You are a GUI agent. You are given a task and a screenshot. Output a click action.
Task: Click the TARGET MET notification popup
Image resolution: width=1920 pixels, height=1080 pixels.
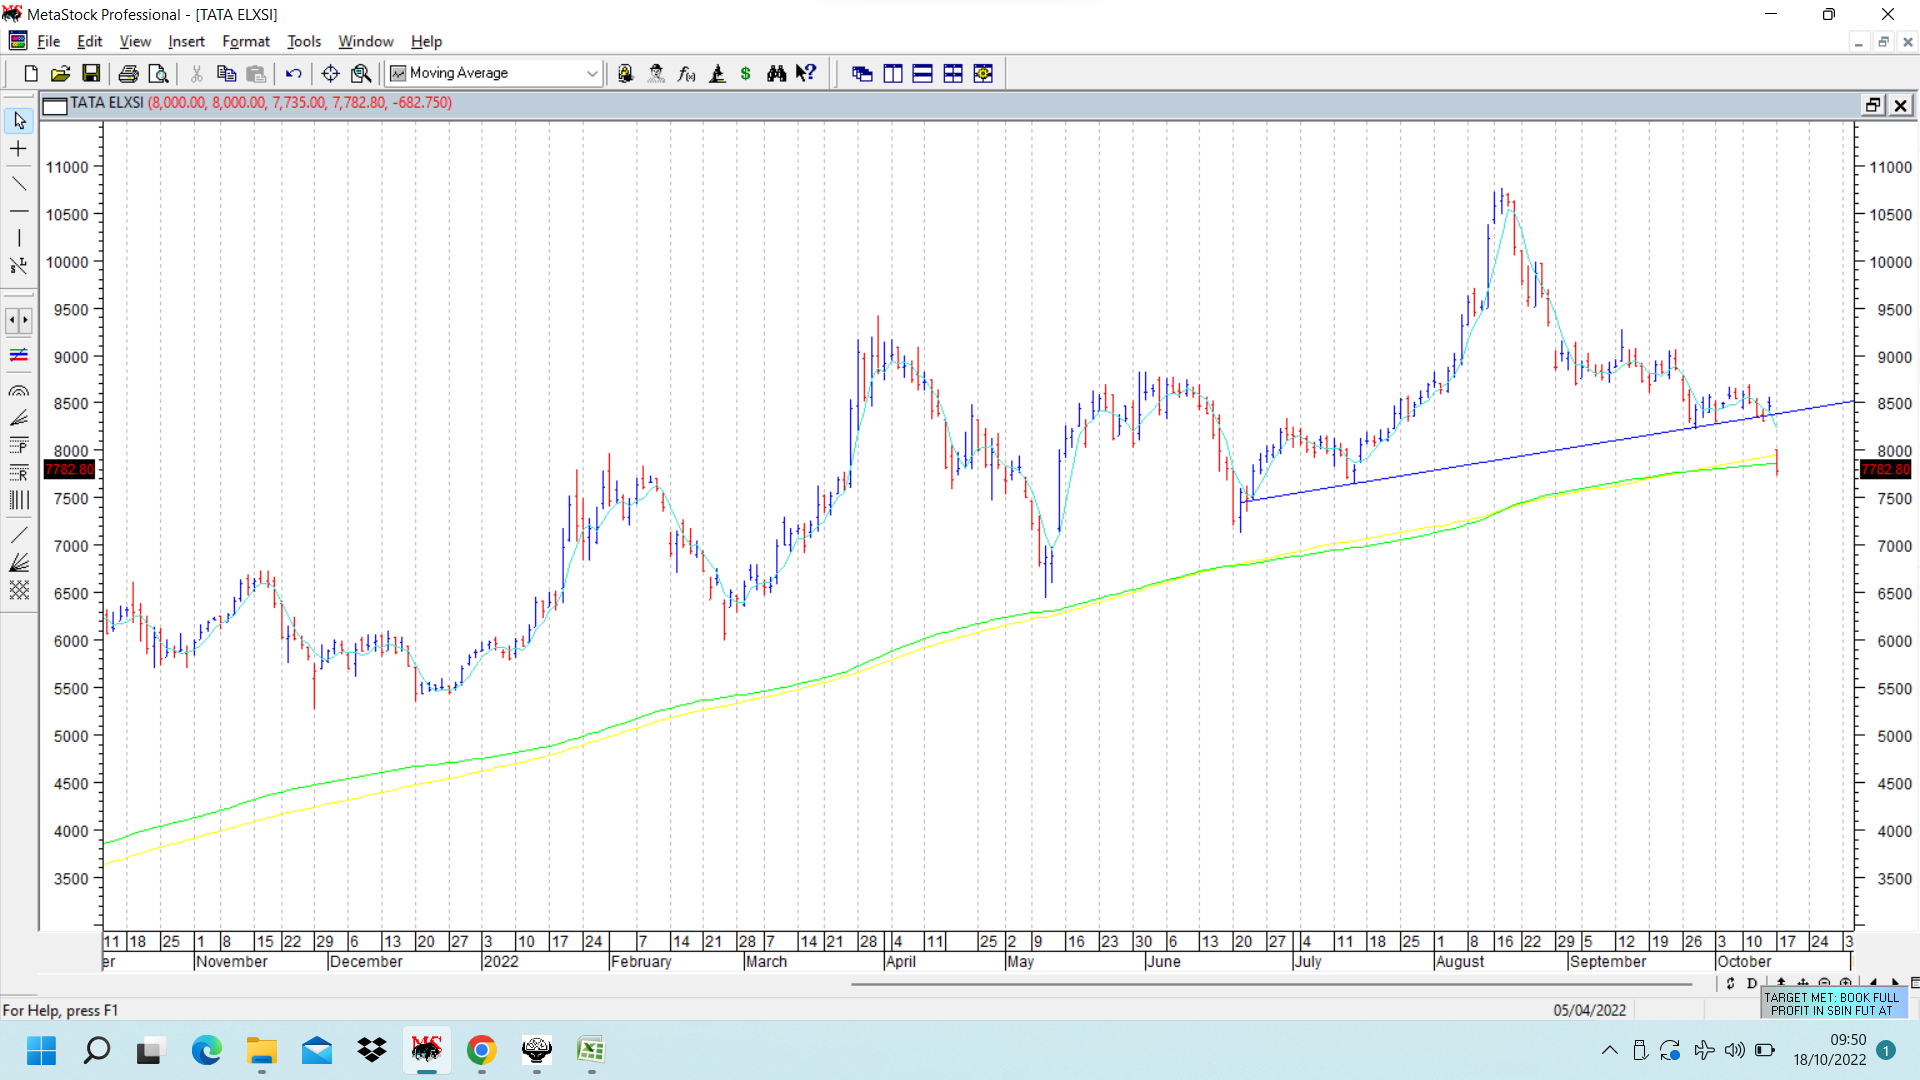point(1832,1003)
